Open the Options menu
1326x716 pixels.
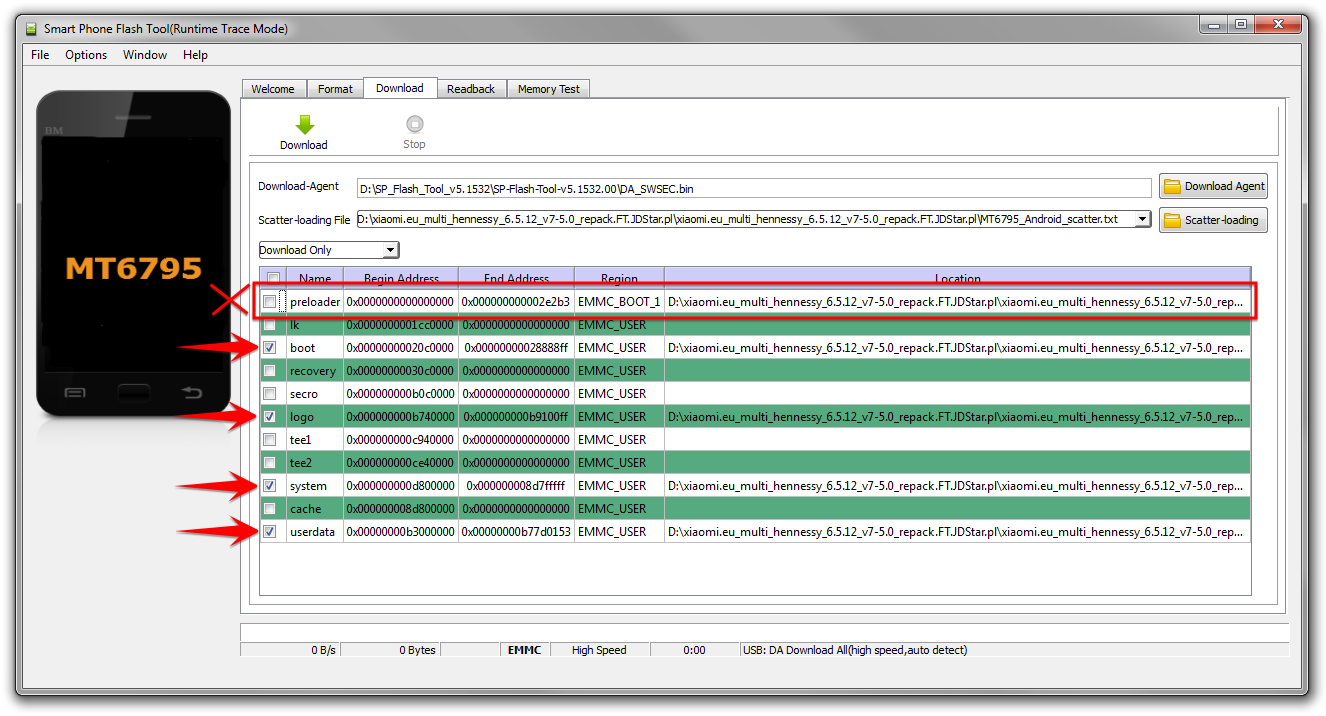86,55
